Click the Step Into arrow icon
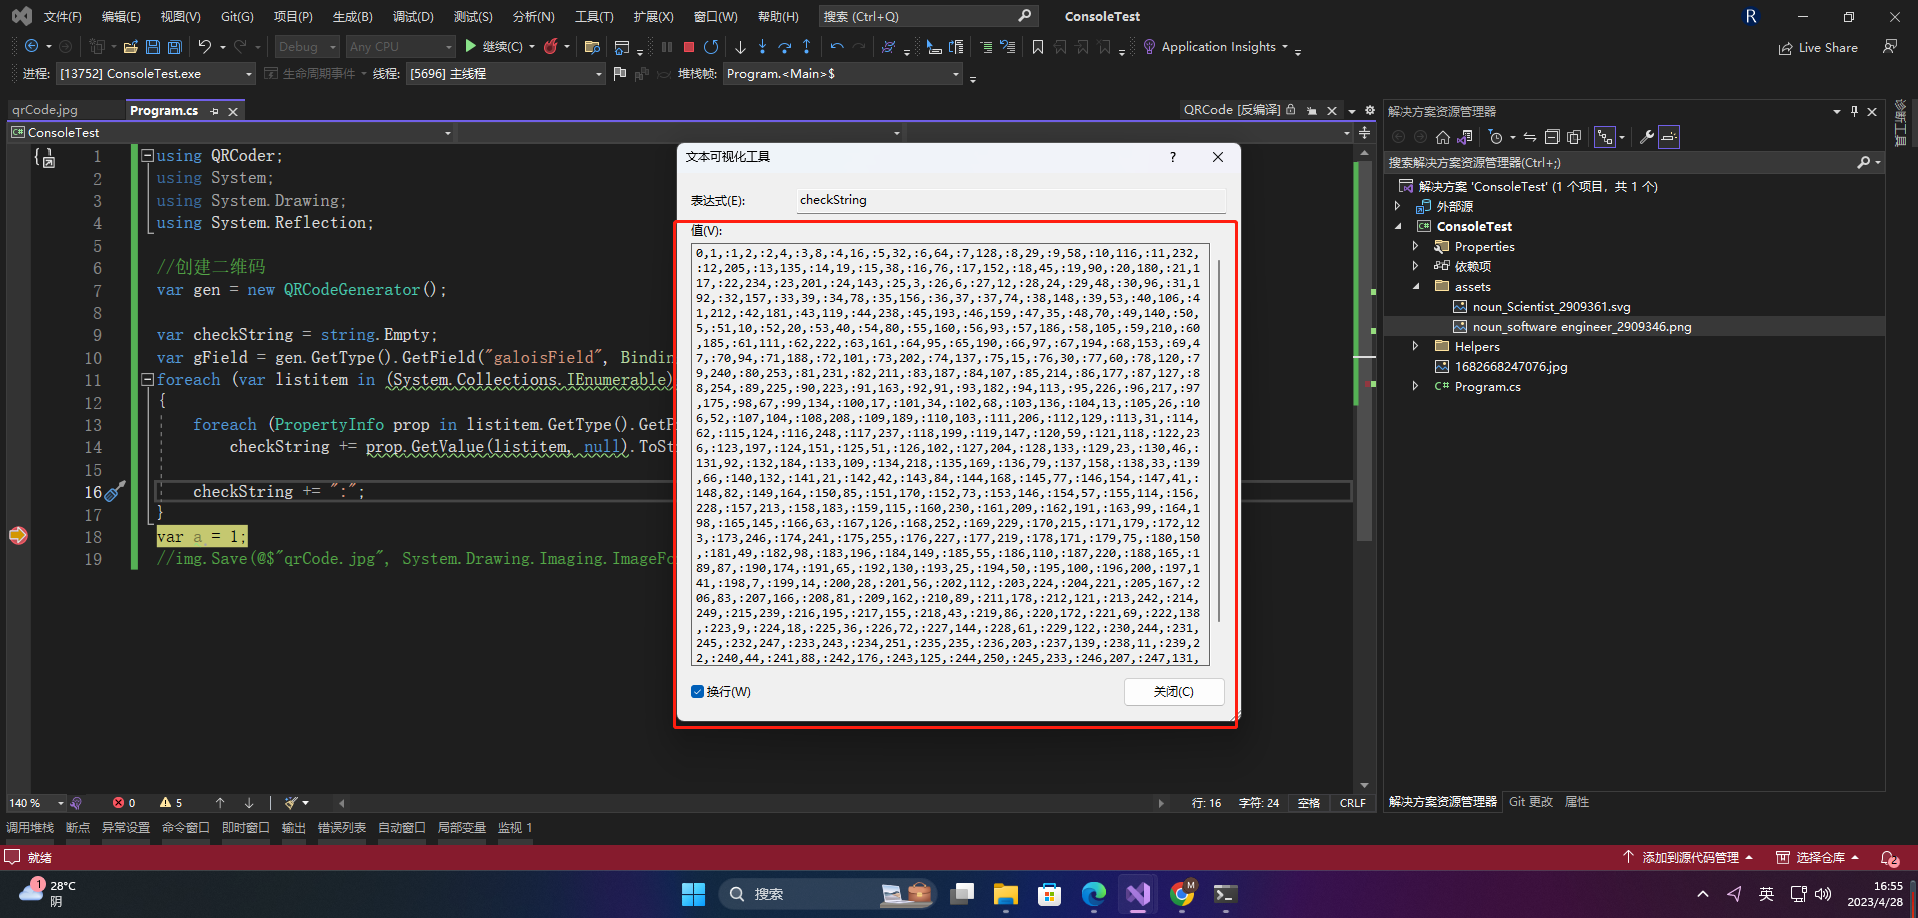This screenshot has width=1918, height=918. [762, 47]
